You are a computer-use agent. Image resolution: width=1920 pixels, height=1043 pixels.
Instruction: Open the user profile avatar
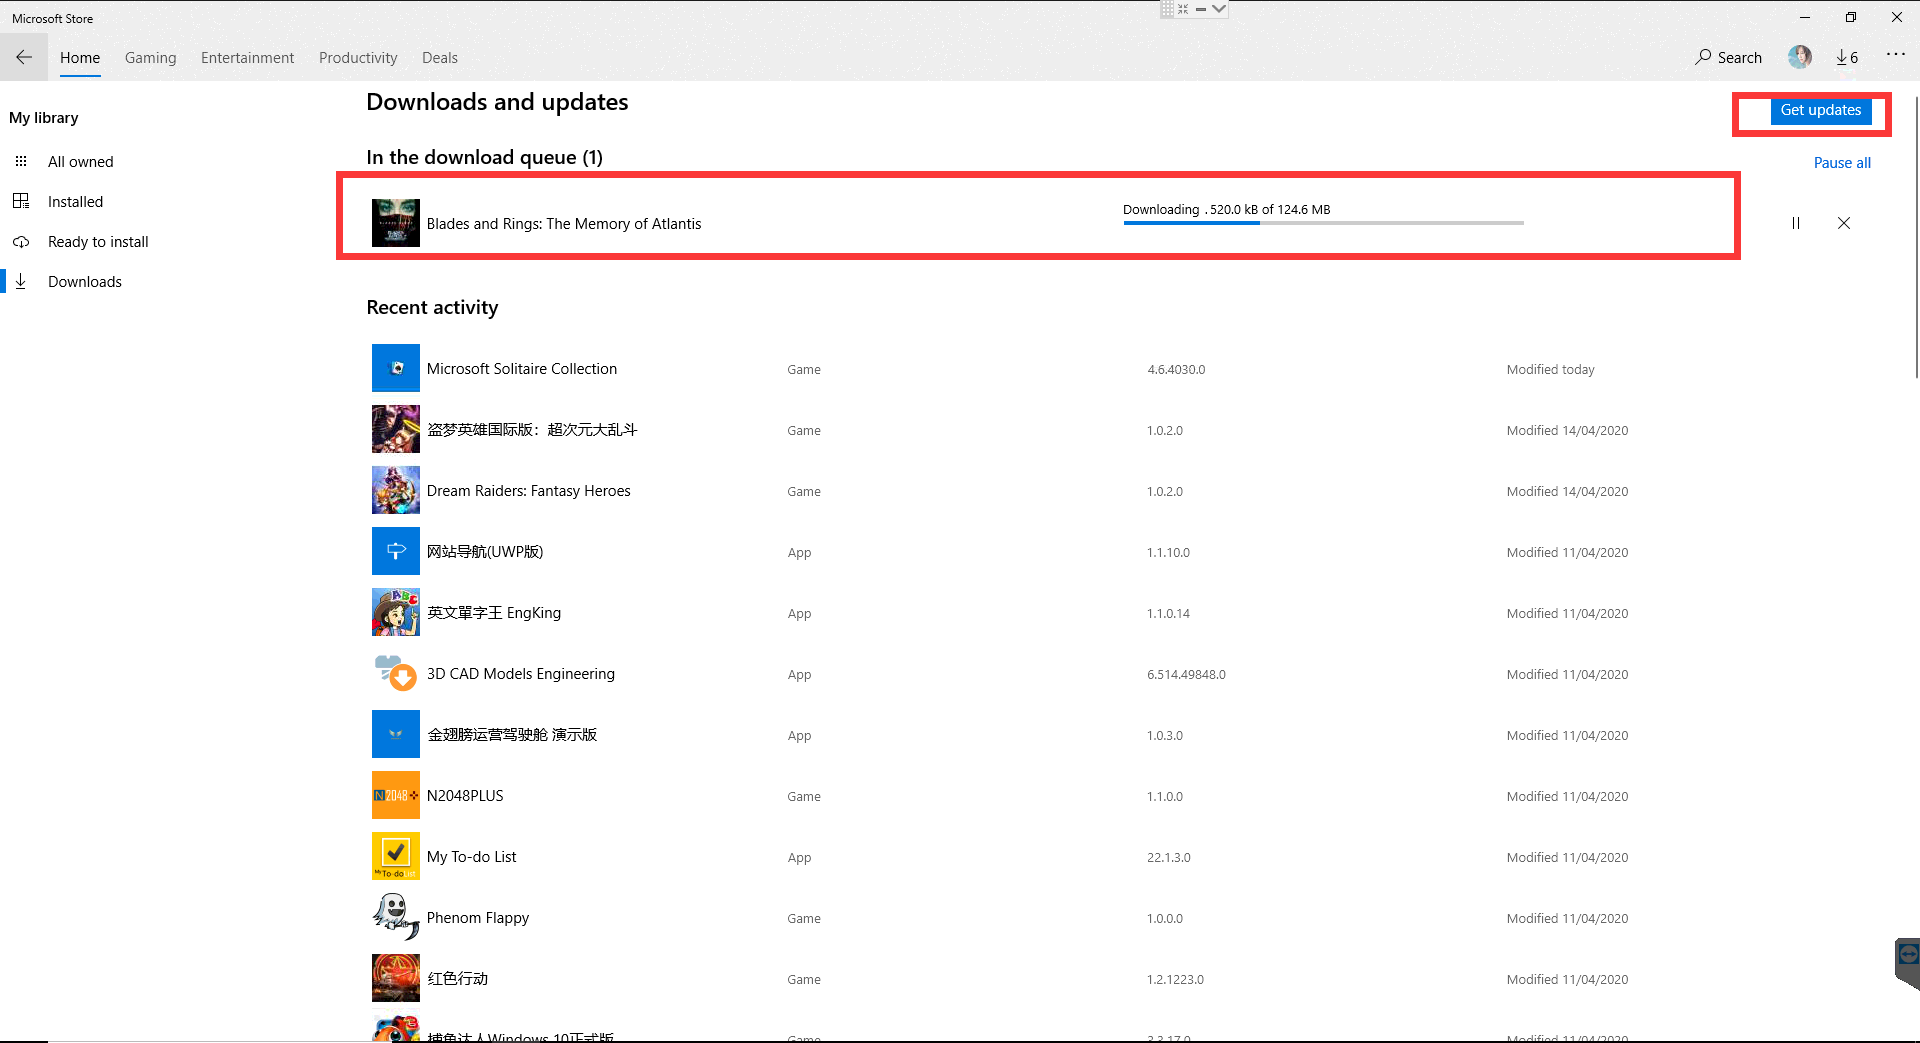coord(1800,57)
